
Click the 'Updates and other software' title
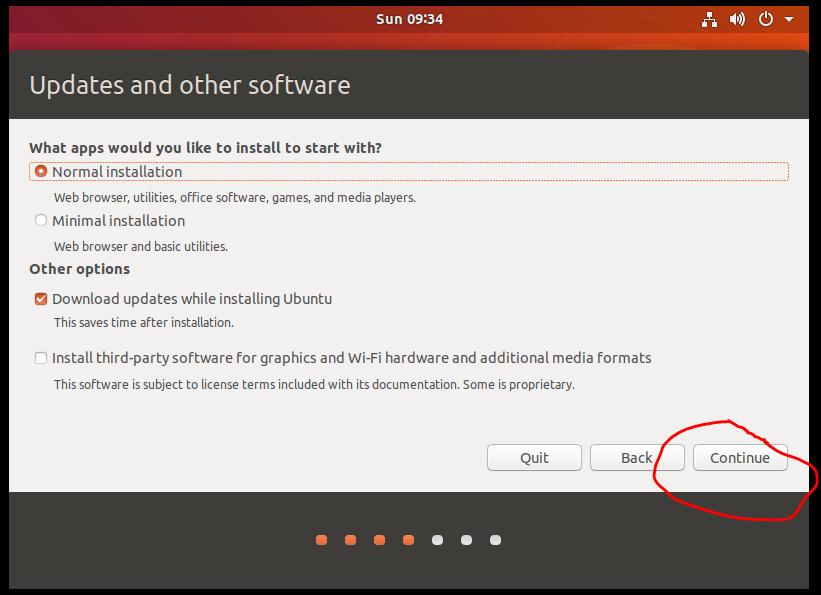[190, 85]
